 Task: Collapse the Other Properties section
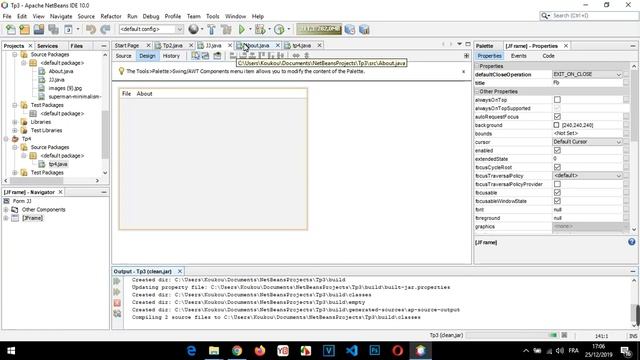pos(476,91)
